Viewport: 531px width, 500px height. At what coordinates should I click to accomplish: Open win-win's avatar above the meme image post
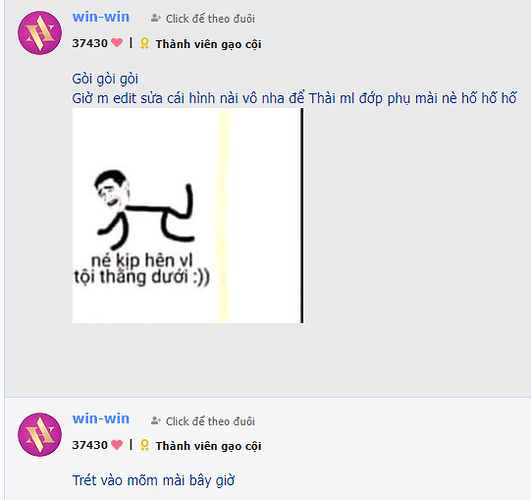pyautogui.click(x=40, y=33)
